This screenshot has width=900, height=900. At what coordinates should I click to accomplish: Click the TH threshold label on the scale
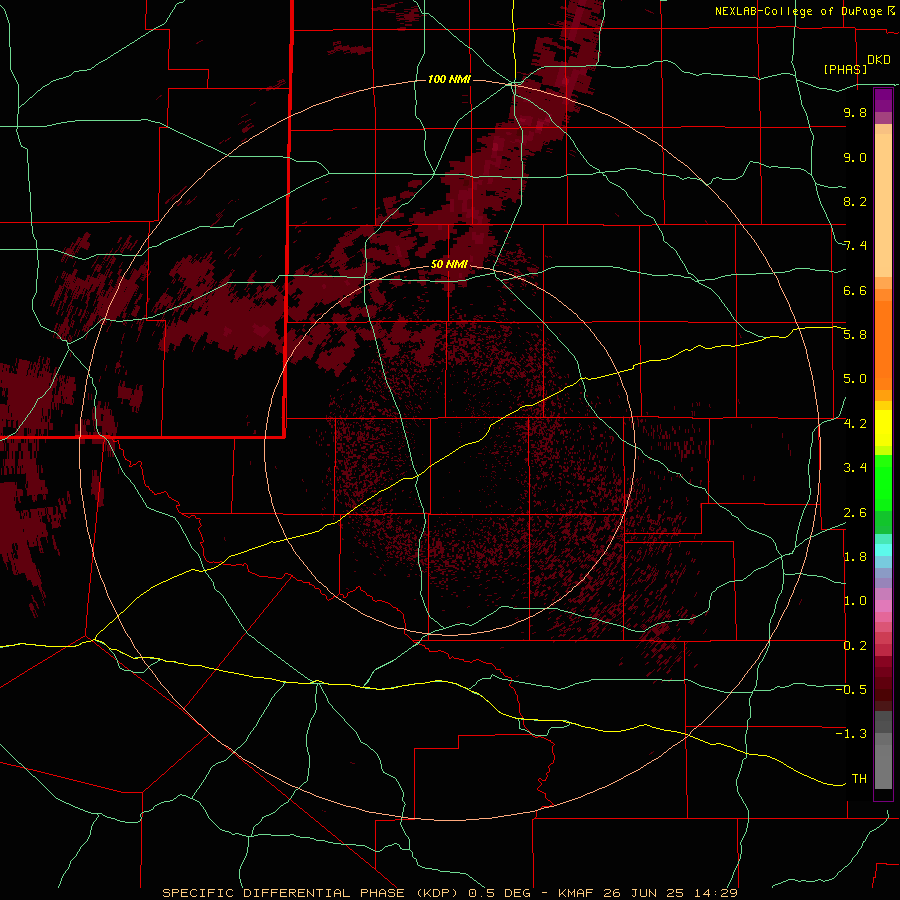[x=859, y=779]
